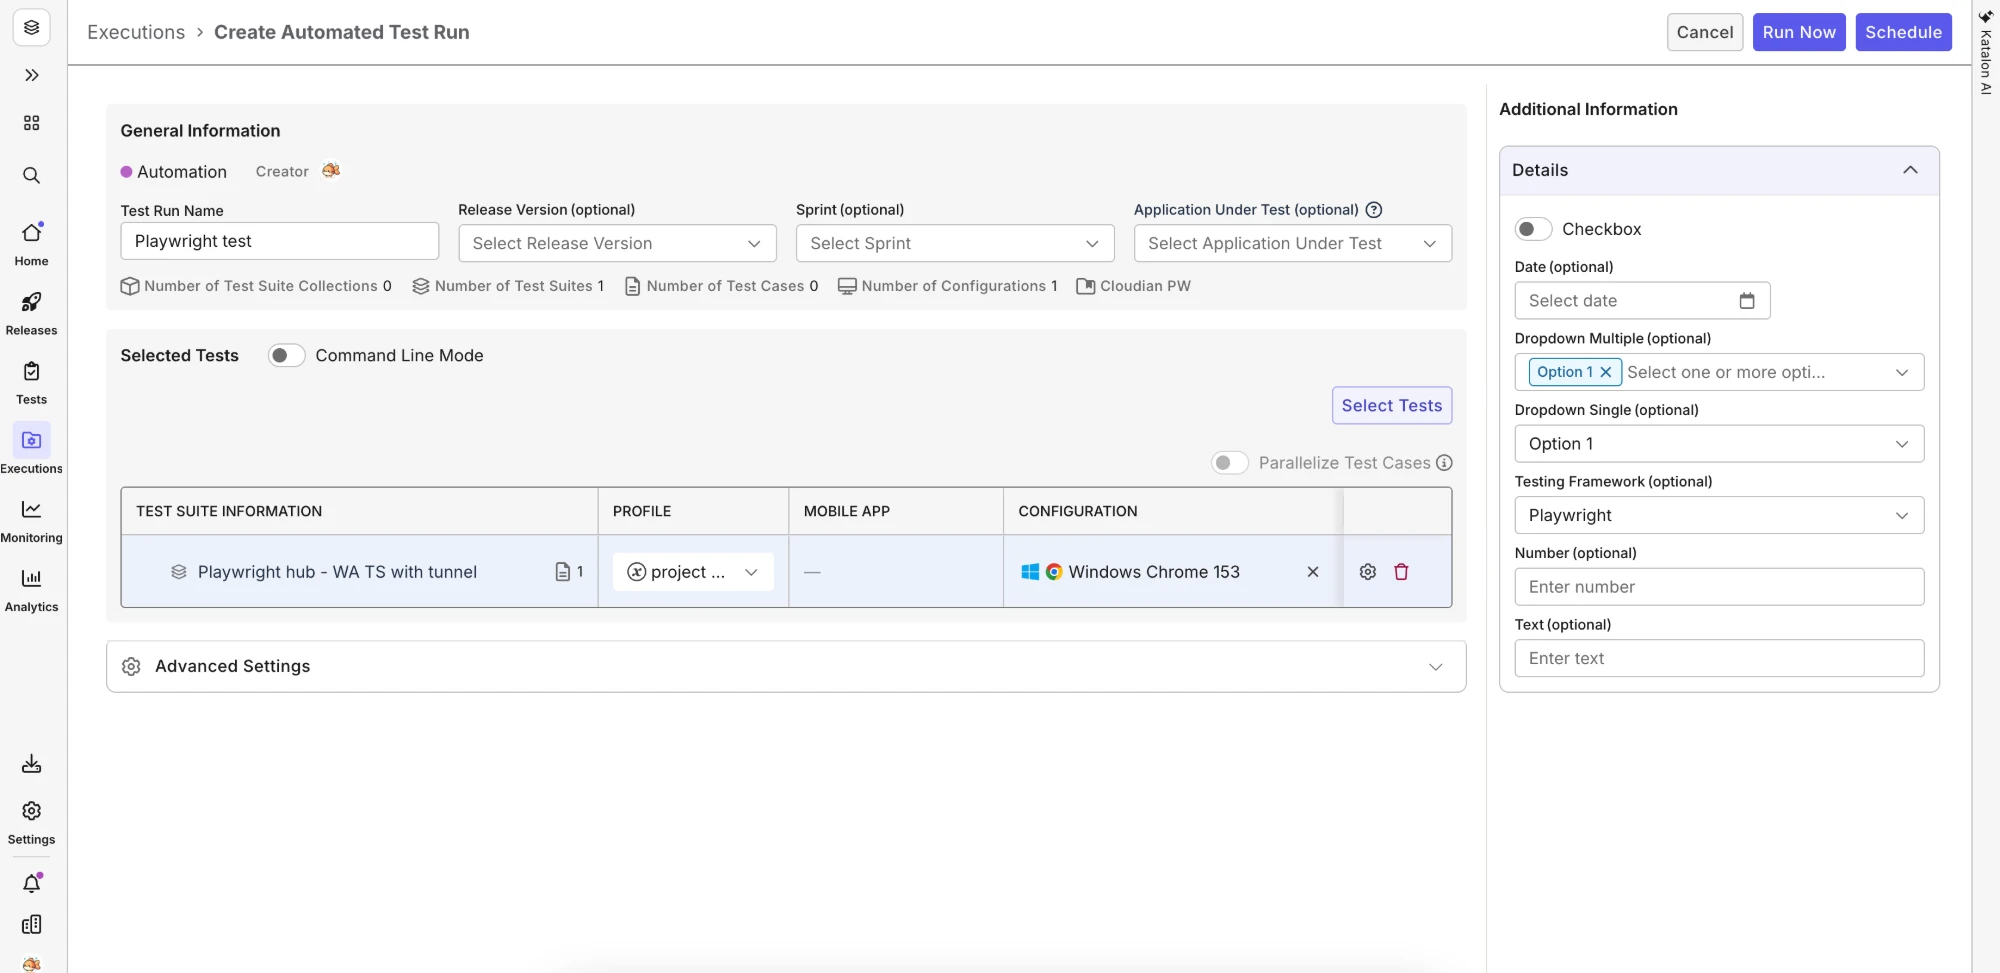The width and height of the screenshot is (2000, 973).
Task: Toggle Parallelize Test Cases switch
Action: [x=1229, y=463]
